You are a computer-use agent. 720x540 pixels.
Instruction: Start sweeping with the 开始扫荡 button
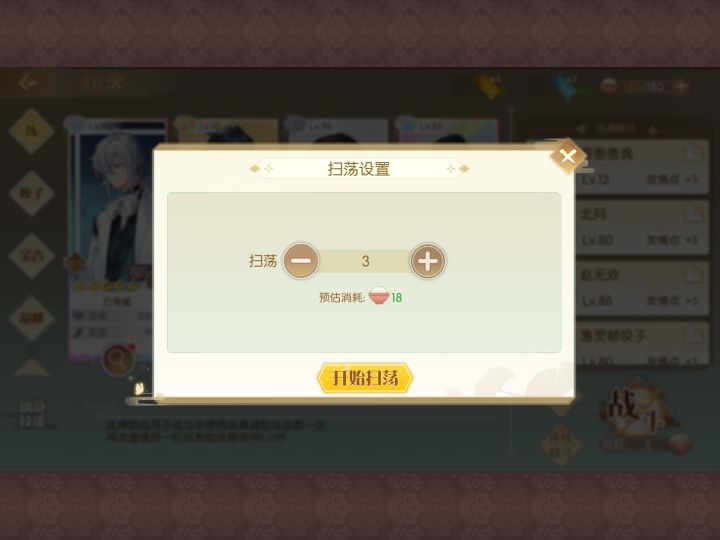point(365,378)
